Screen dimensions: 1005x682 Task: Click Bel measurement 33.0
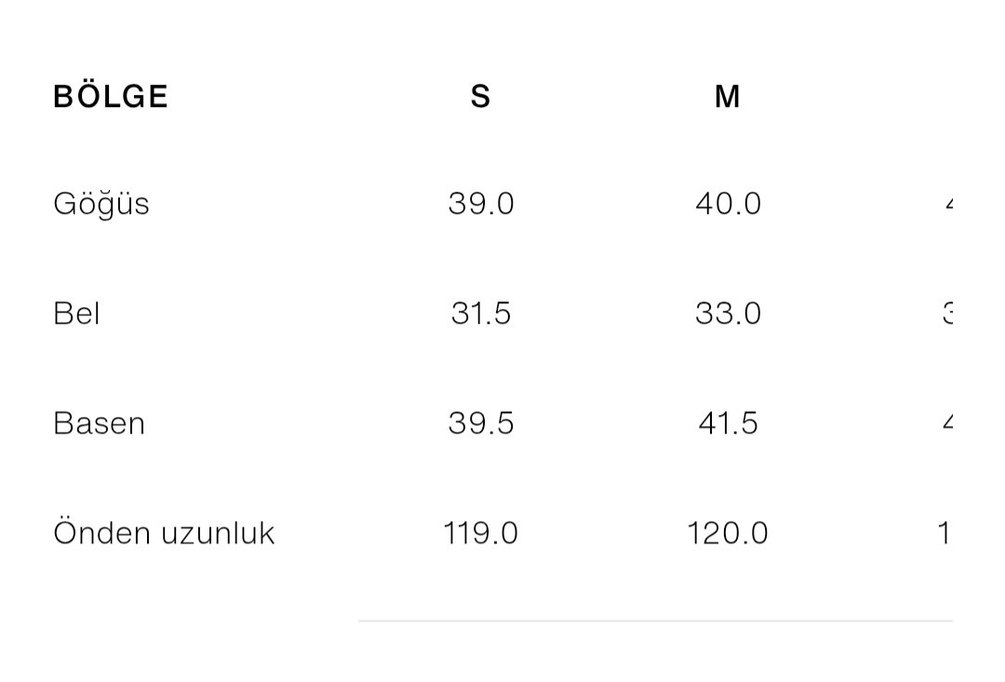tap(728, 314)
